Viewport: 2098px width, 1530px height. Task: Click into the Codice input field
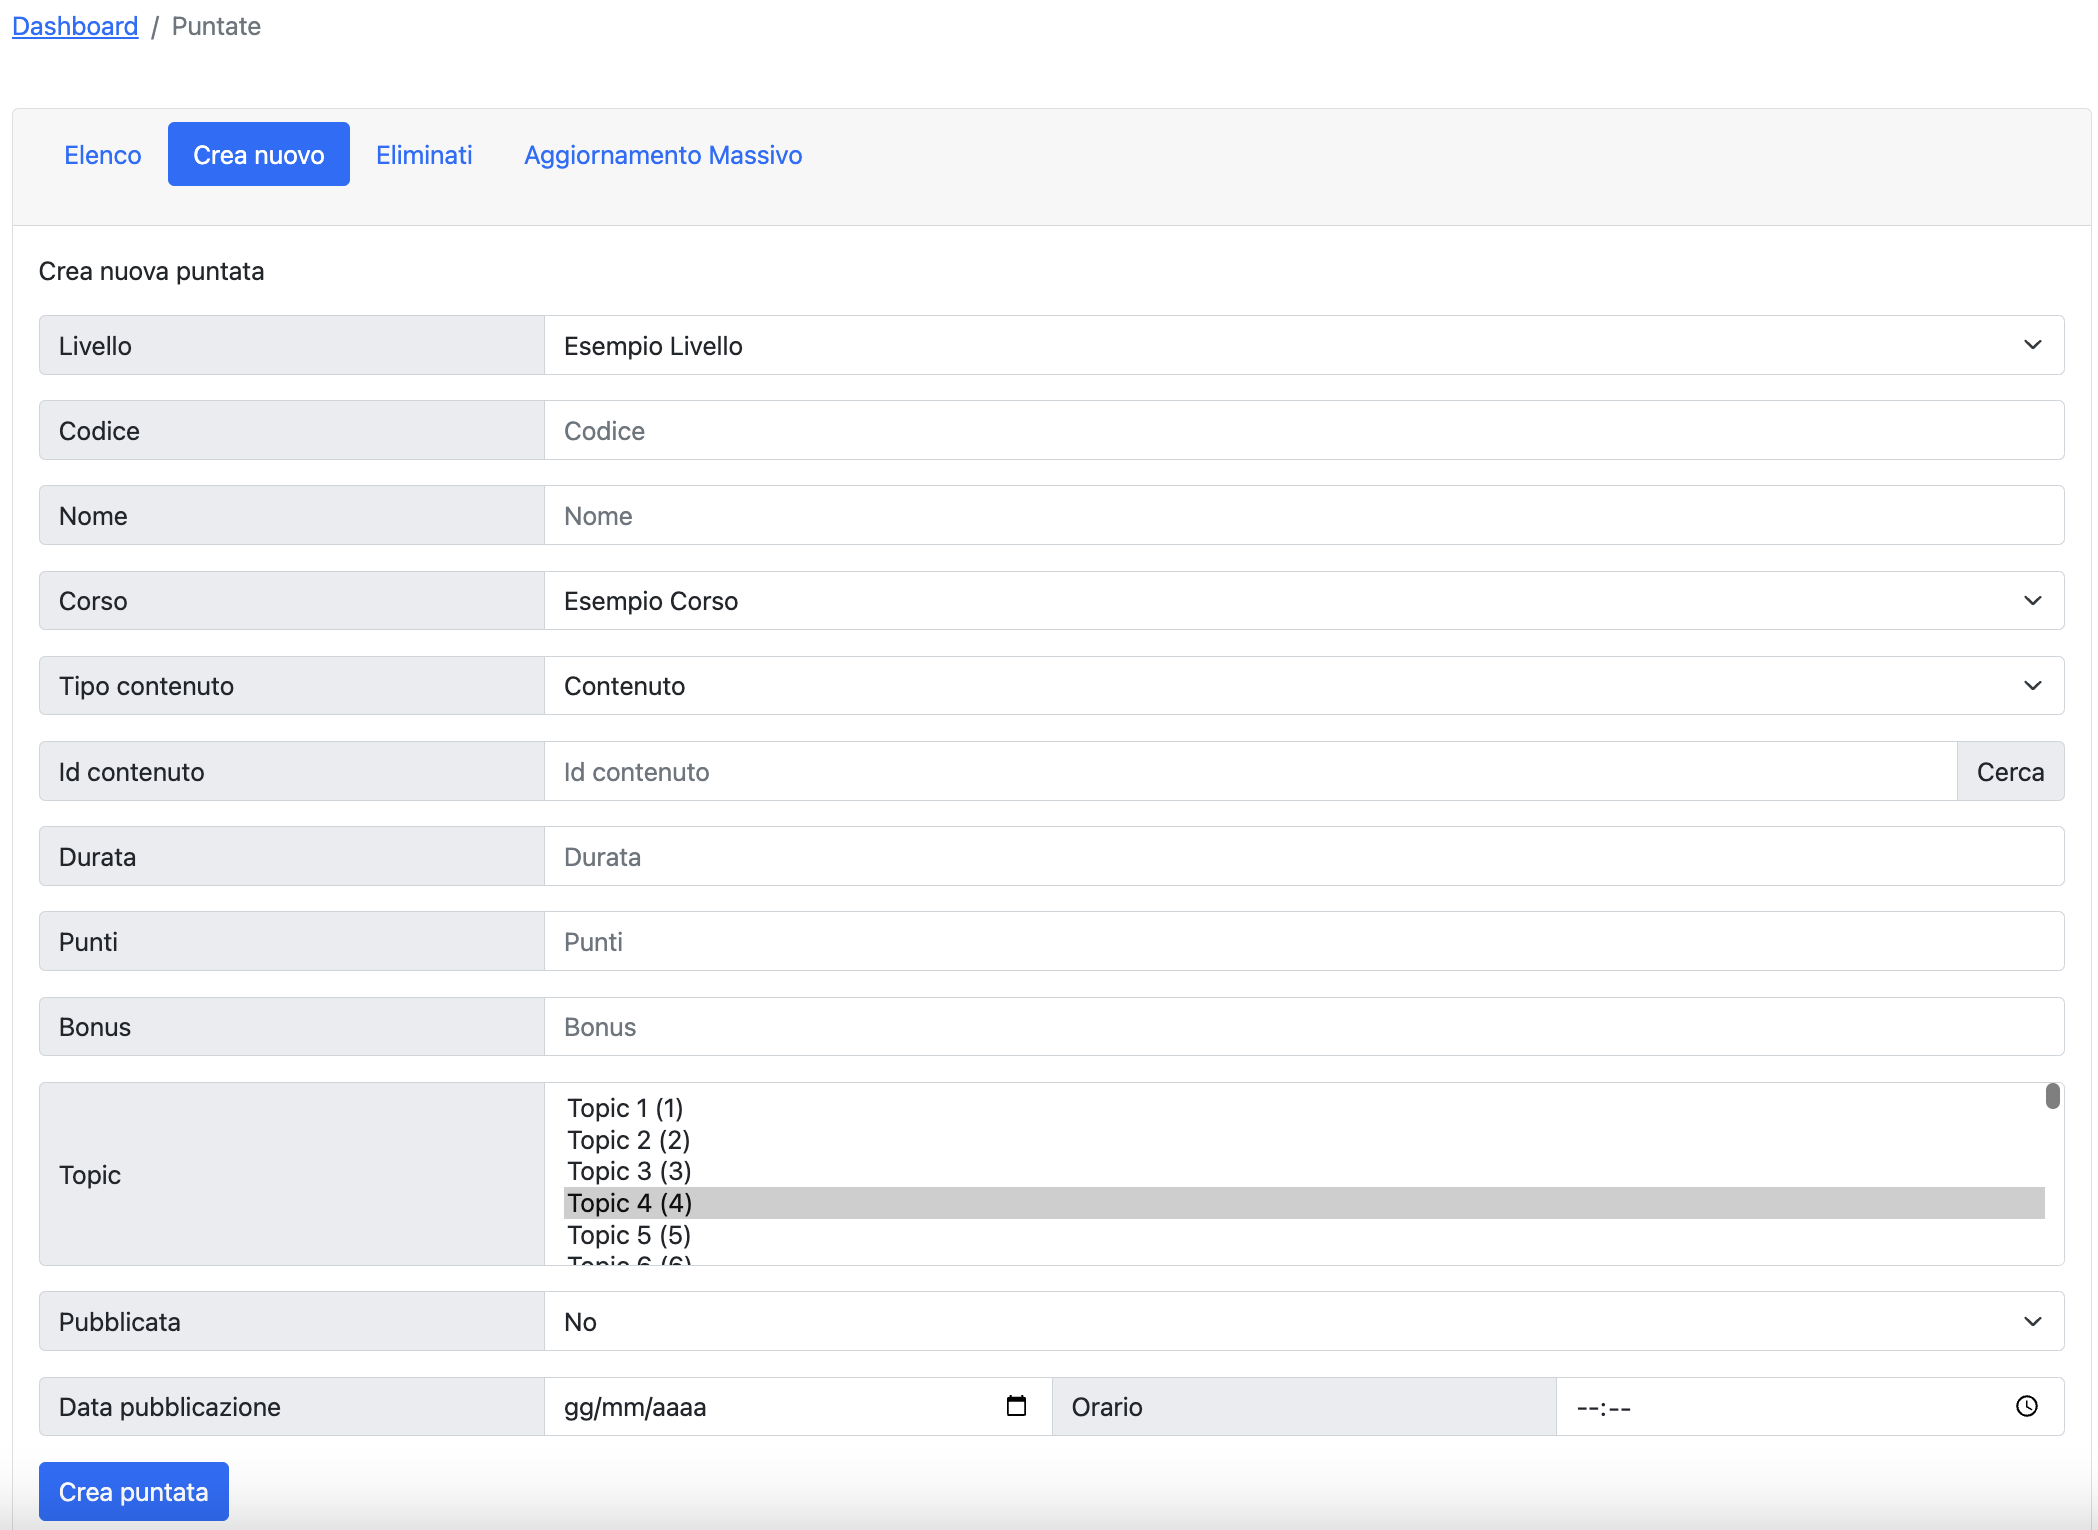(x=1303, y=430)
